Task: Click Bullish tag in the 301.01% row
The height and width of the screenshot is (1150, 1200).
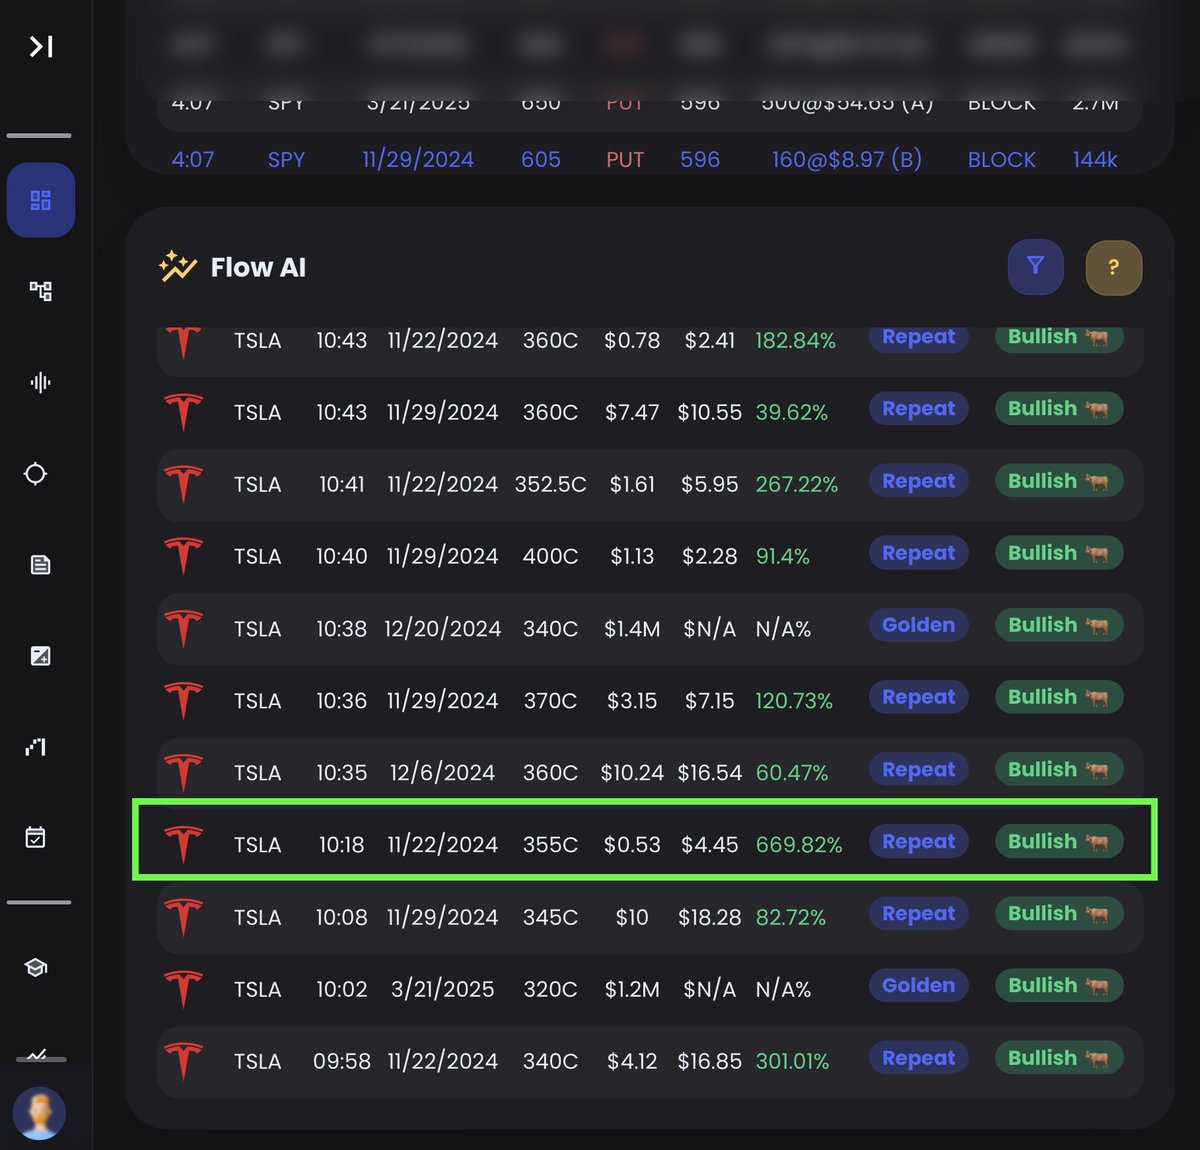Action: point(1059,1058)
